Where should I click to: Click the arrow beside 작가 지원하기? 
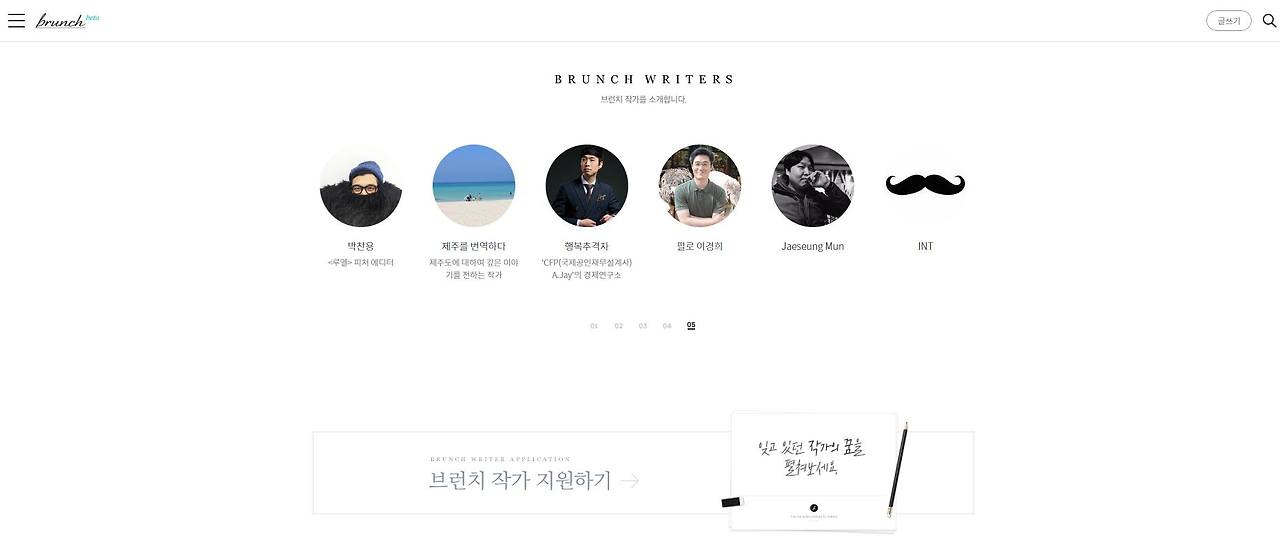630,481
